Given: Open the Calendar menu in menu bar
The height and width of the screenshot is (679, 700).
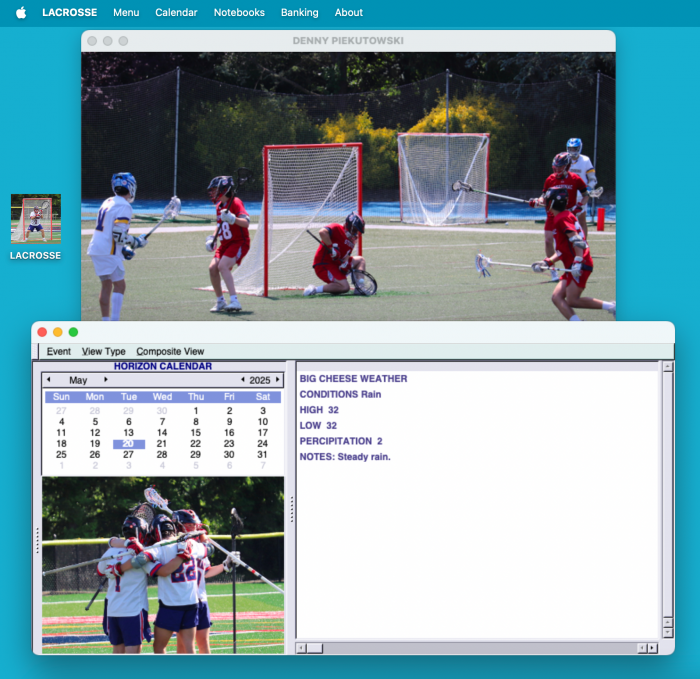Looking at the screenshot, I should pyautogui.click(x=176, y=13).
